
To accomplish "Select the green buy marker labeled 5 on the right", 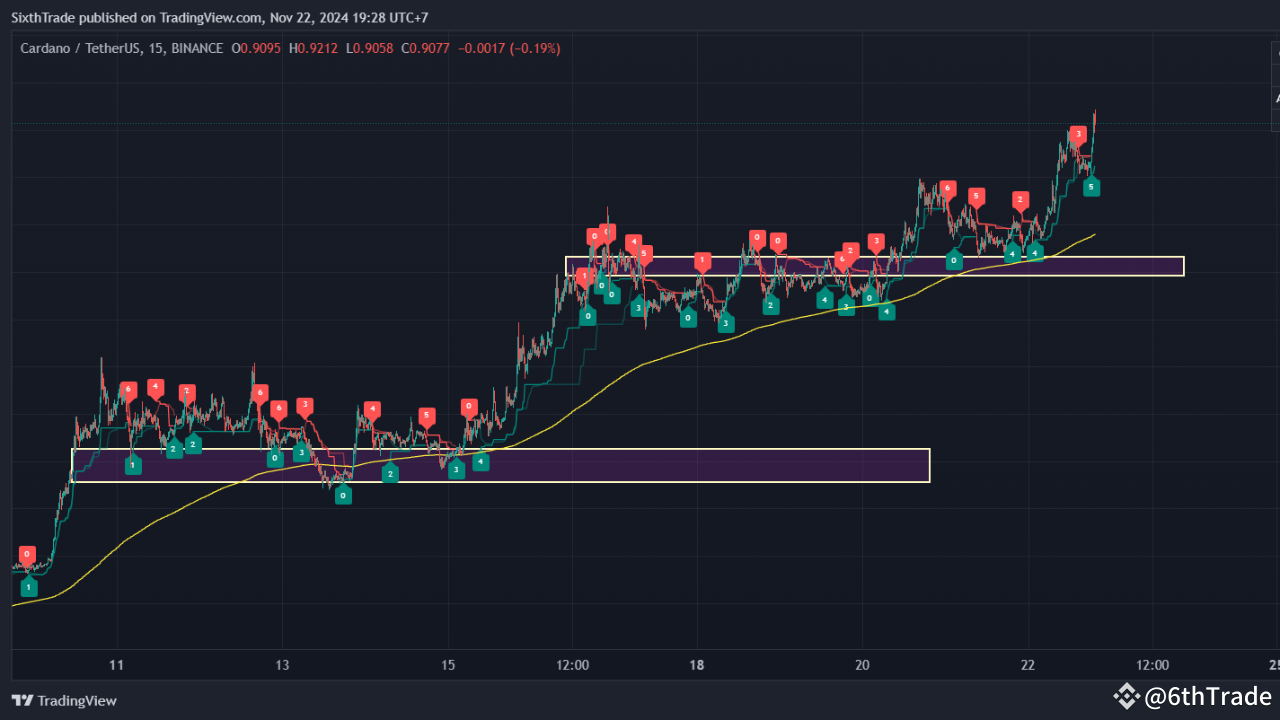I will 1091,186.
